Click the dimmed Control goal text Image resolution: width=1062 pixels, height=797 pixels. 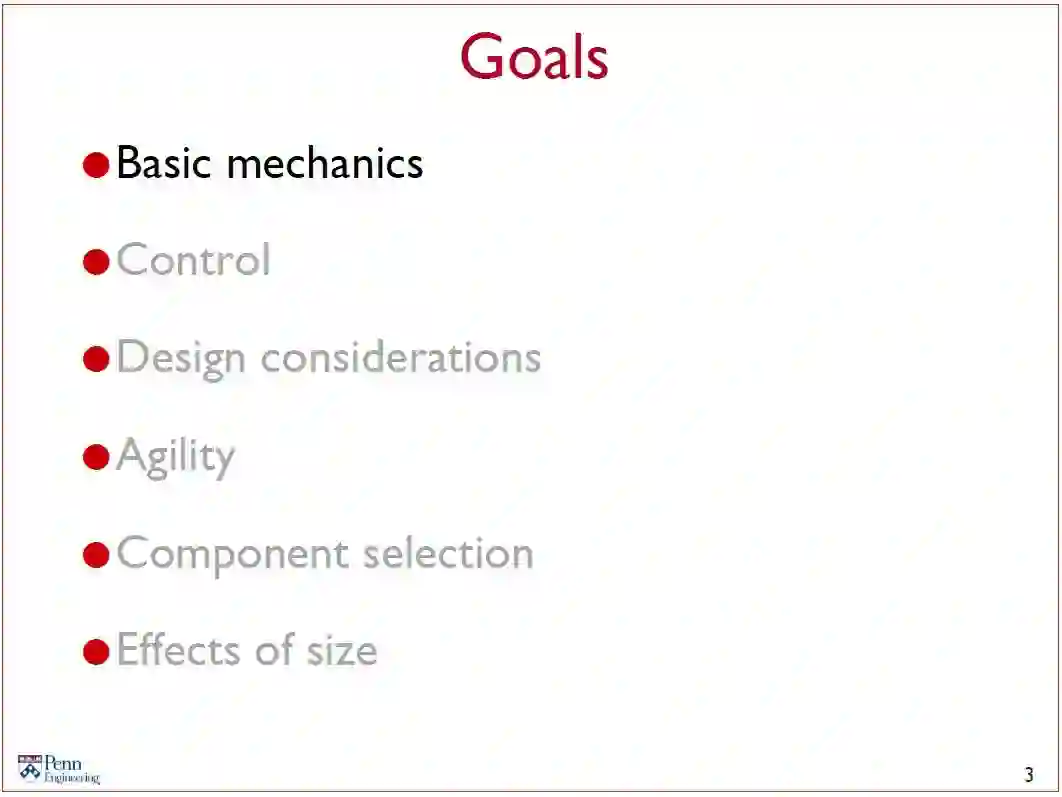pyautogui.click(x=194, y=260)
